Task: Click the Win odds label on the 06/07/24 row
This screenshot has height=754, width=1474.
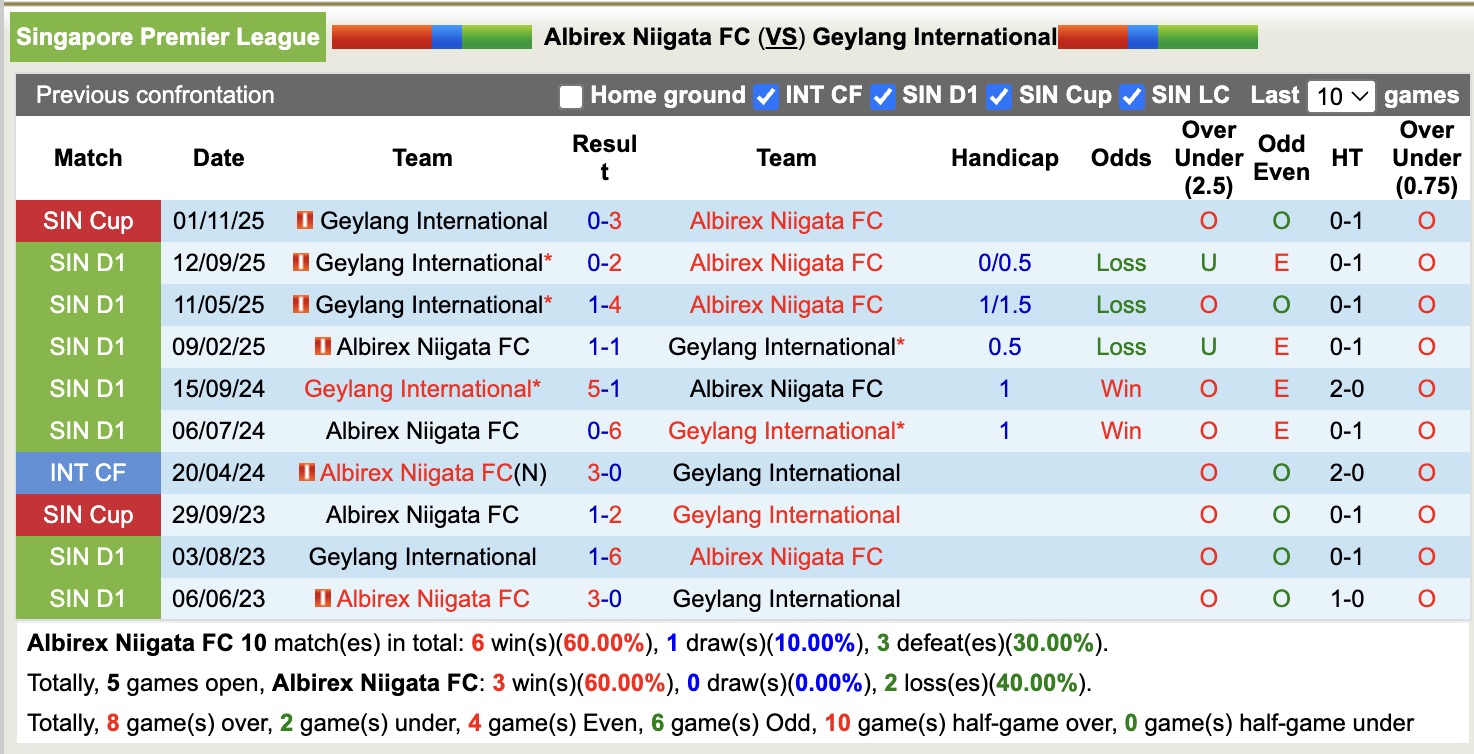Action: pyautogui.click(x=1120, y=430)
